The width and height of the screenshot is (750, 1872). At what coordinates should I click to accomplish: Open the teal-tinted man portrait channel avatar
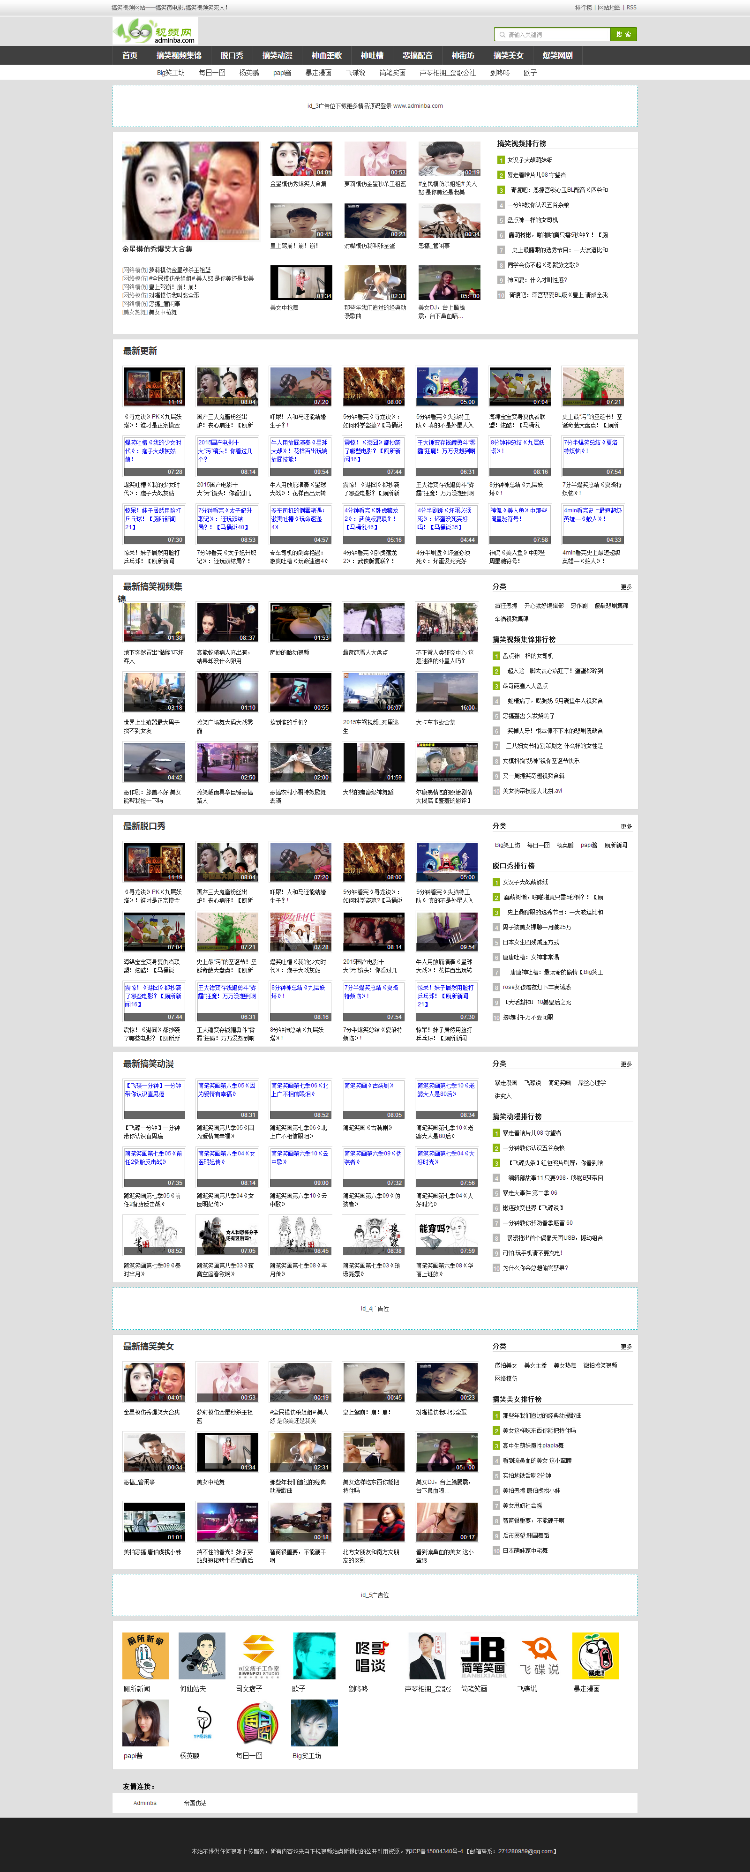click(315, 1656)
